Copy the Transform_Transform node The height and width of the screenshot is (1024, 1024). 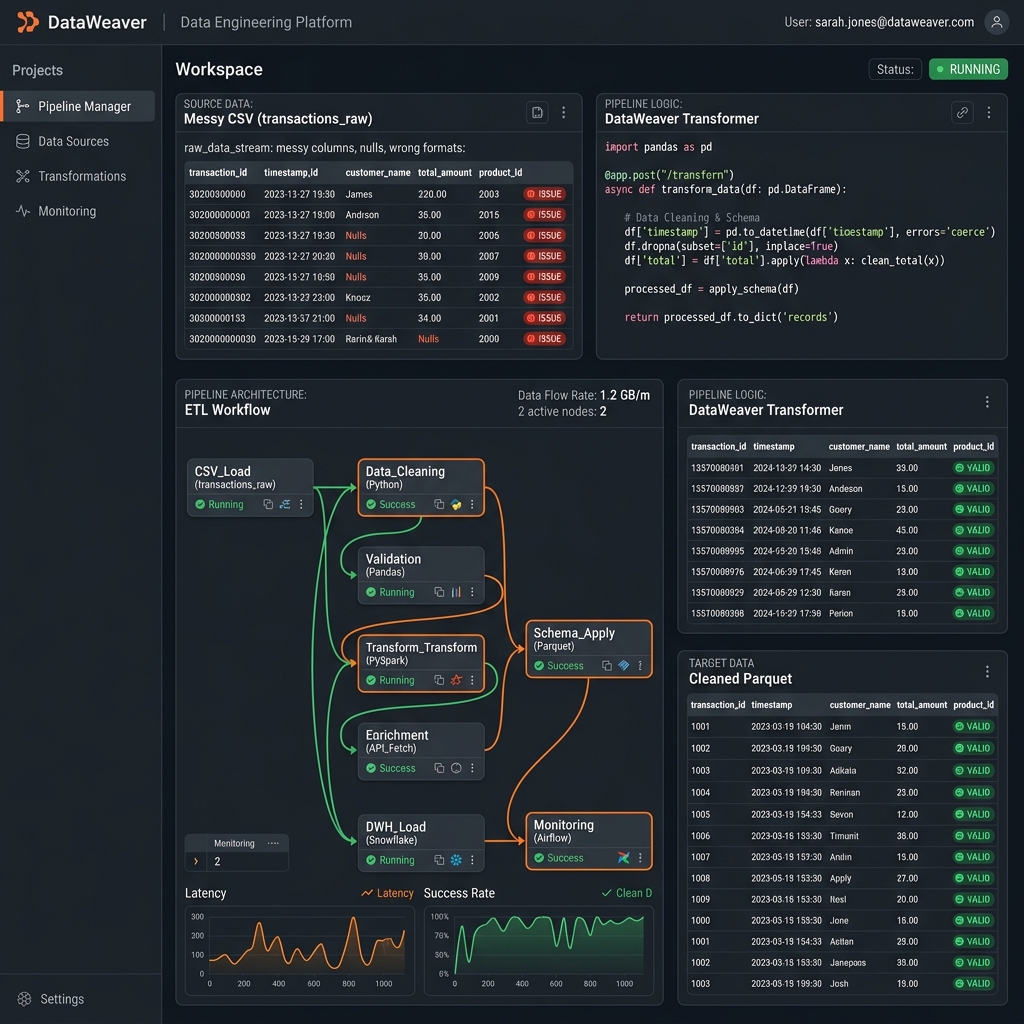coord(439,680)
